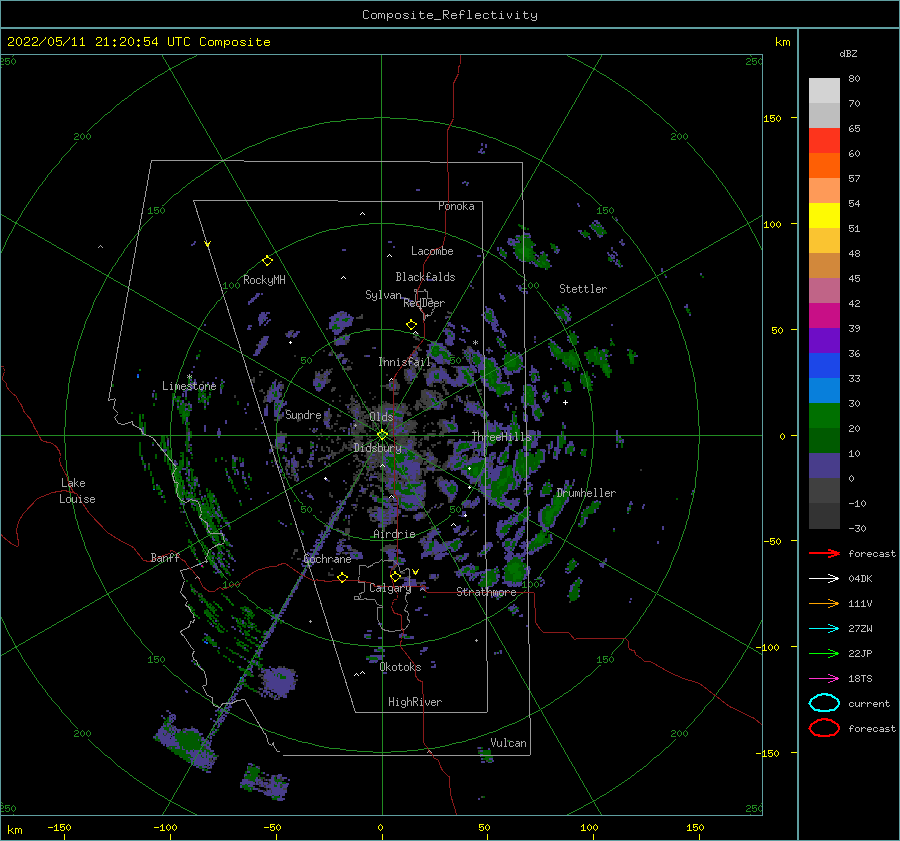
Task: Click the -150 tick on bottom axis
Action: [x=59, y=828]
